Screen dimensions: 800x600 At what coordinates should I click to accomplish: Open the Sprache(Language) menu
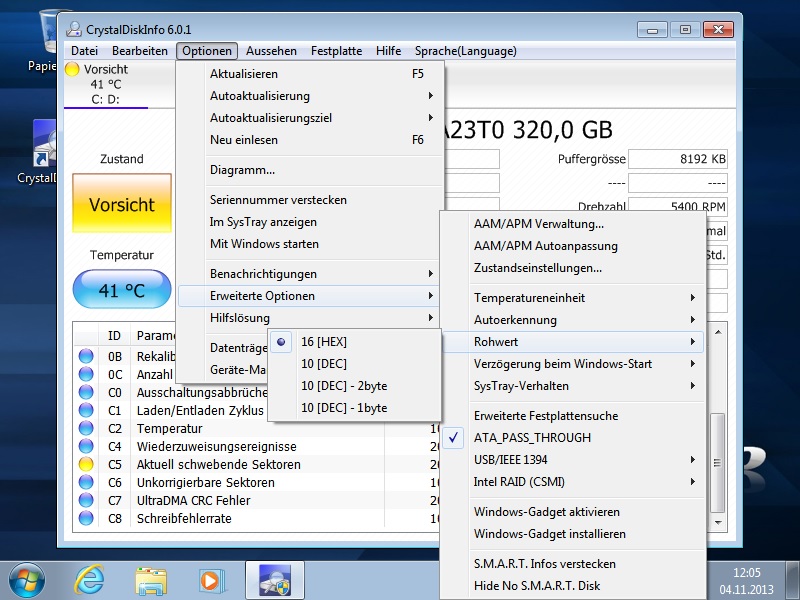point(466,51)
